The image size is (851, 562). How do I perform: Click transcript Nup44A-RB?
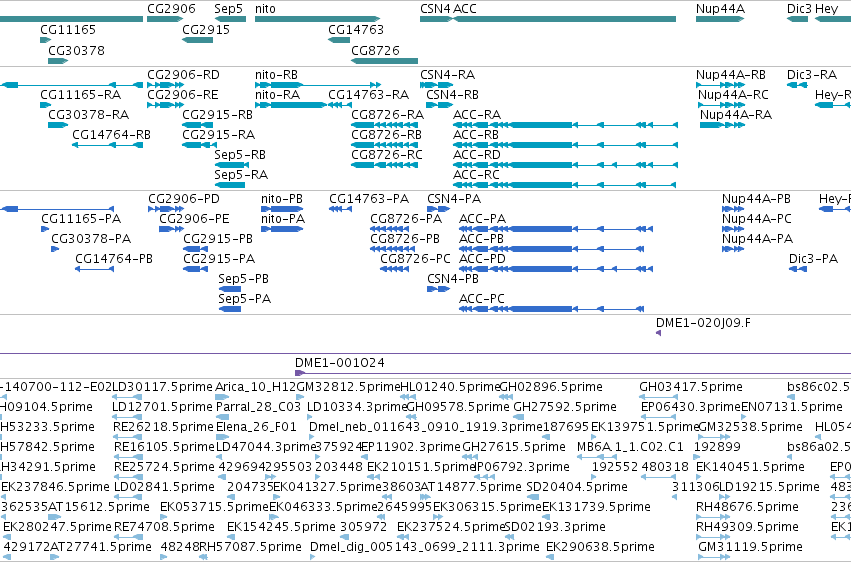point(731,74)
